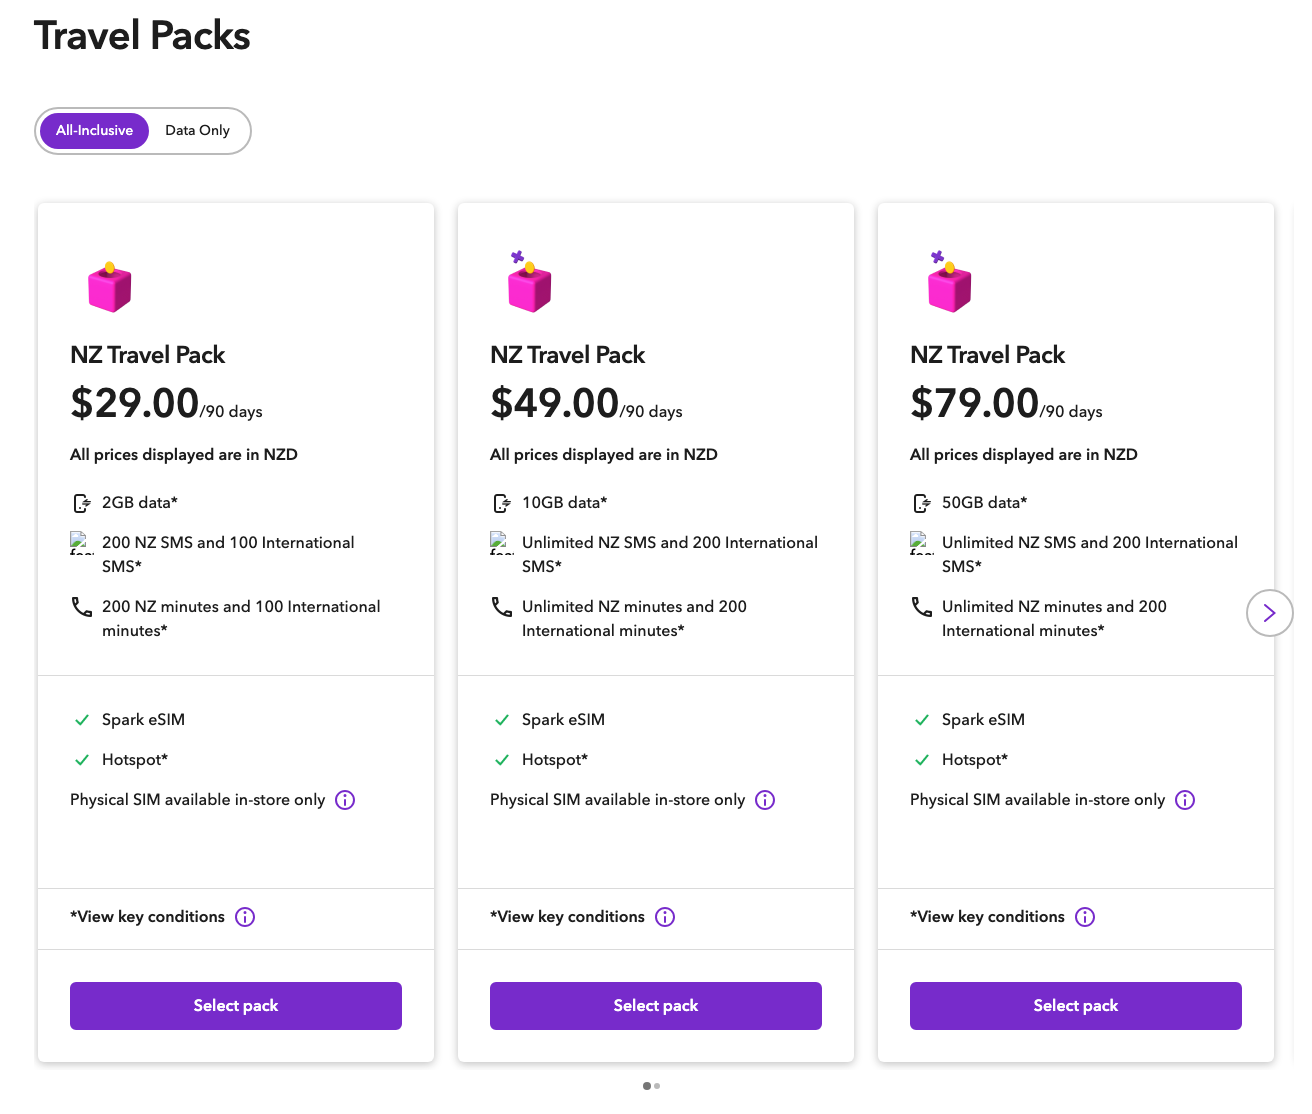Image resolution: width=1312 pixels, height=1114 pixels.
Task: Click the gift box icon on the $79 pack
Action: tap(949, 287)
